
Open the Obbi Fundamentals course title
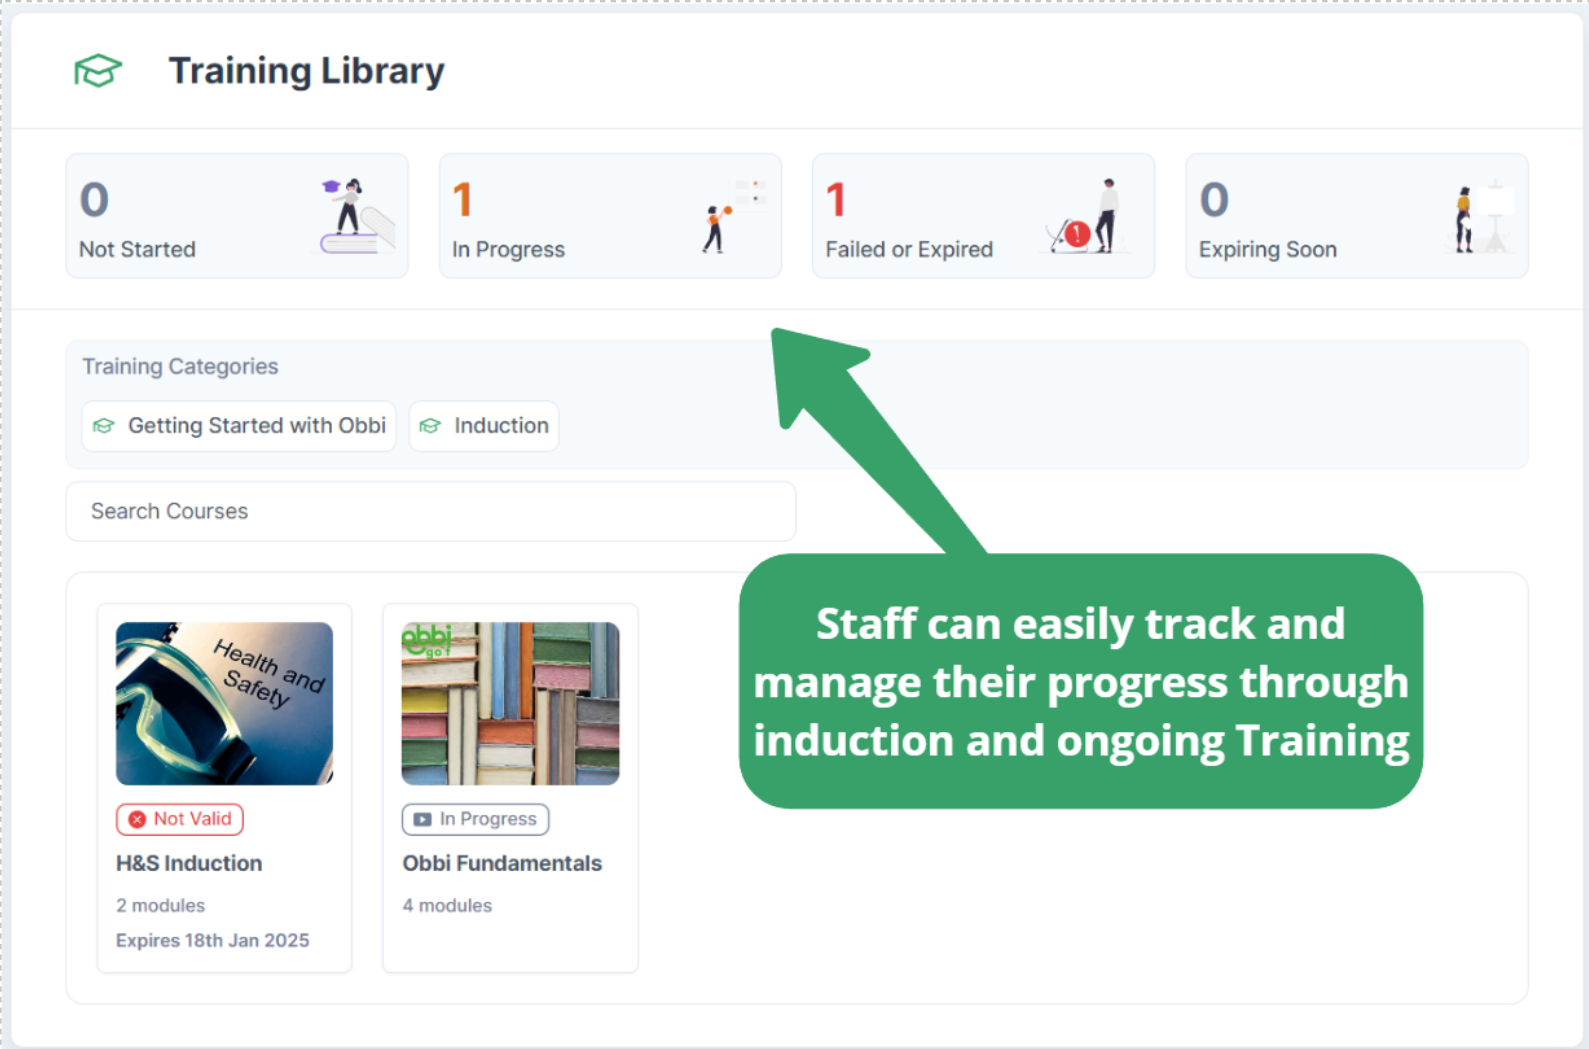[502, 863]
